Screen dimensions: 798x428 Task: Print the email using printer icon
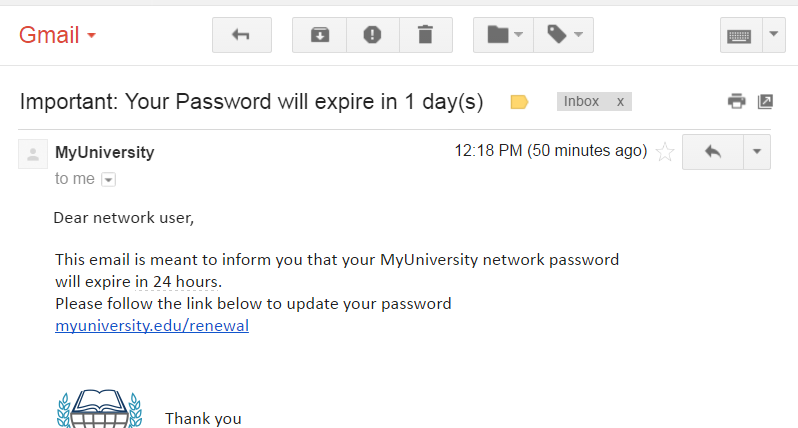point(737,101)
